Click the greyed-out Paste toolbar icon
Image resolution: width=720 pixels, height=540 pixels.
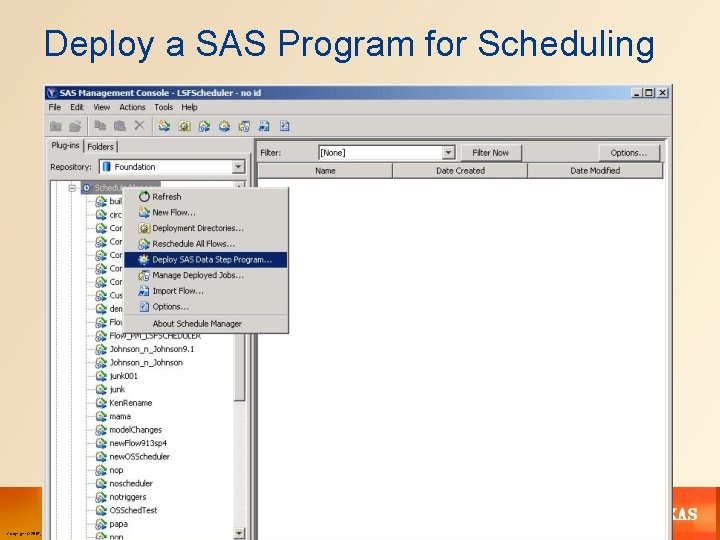tap(120, 125)
